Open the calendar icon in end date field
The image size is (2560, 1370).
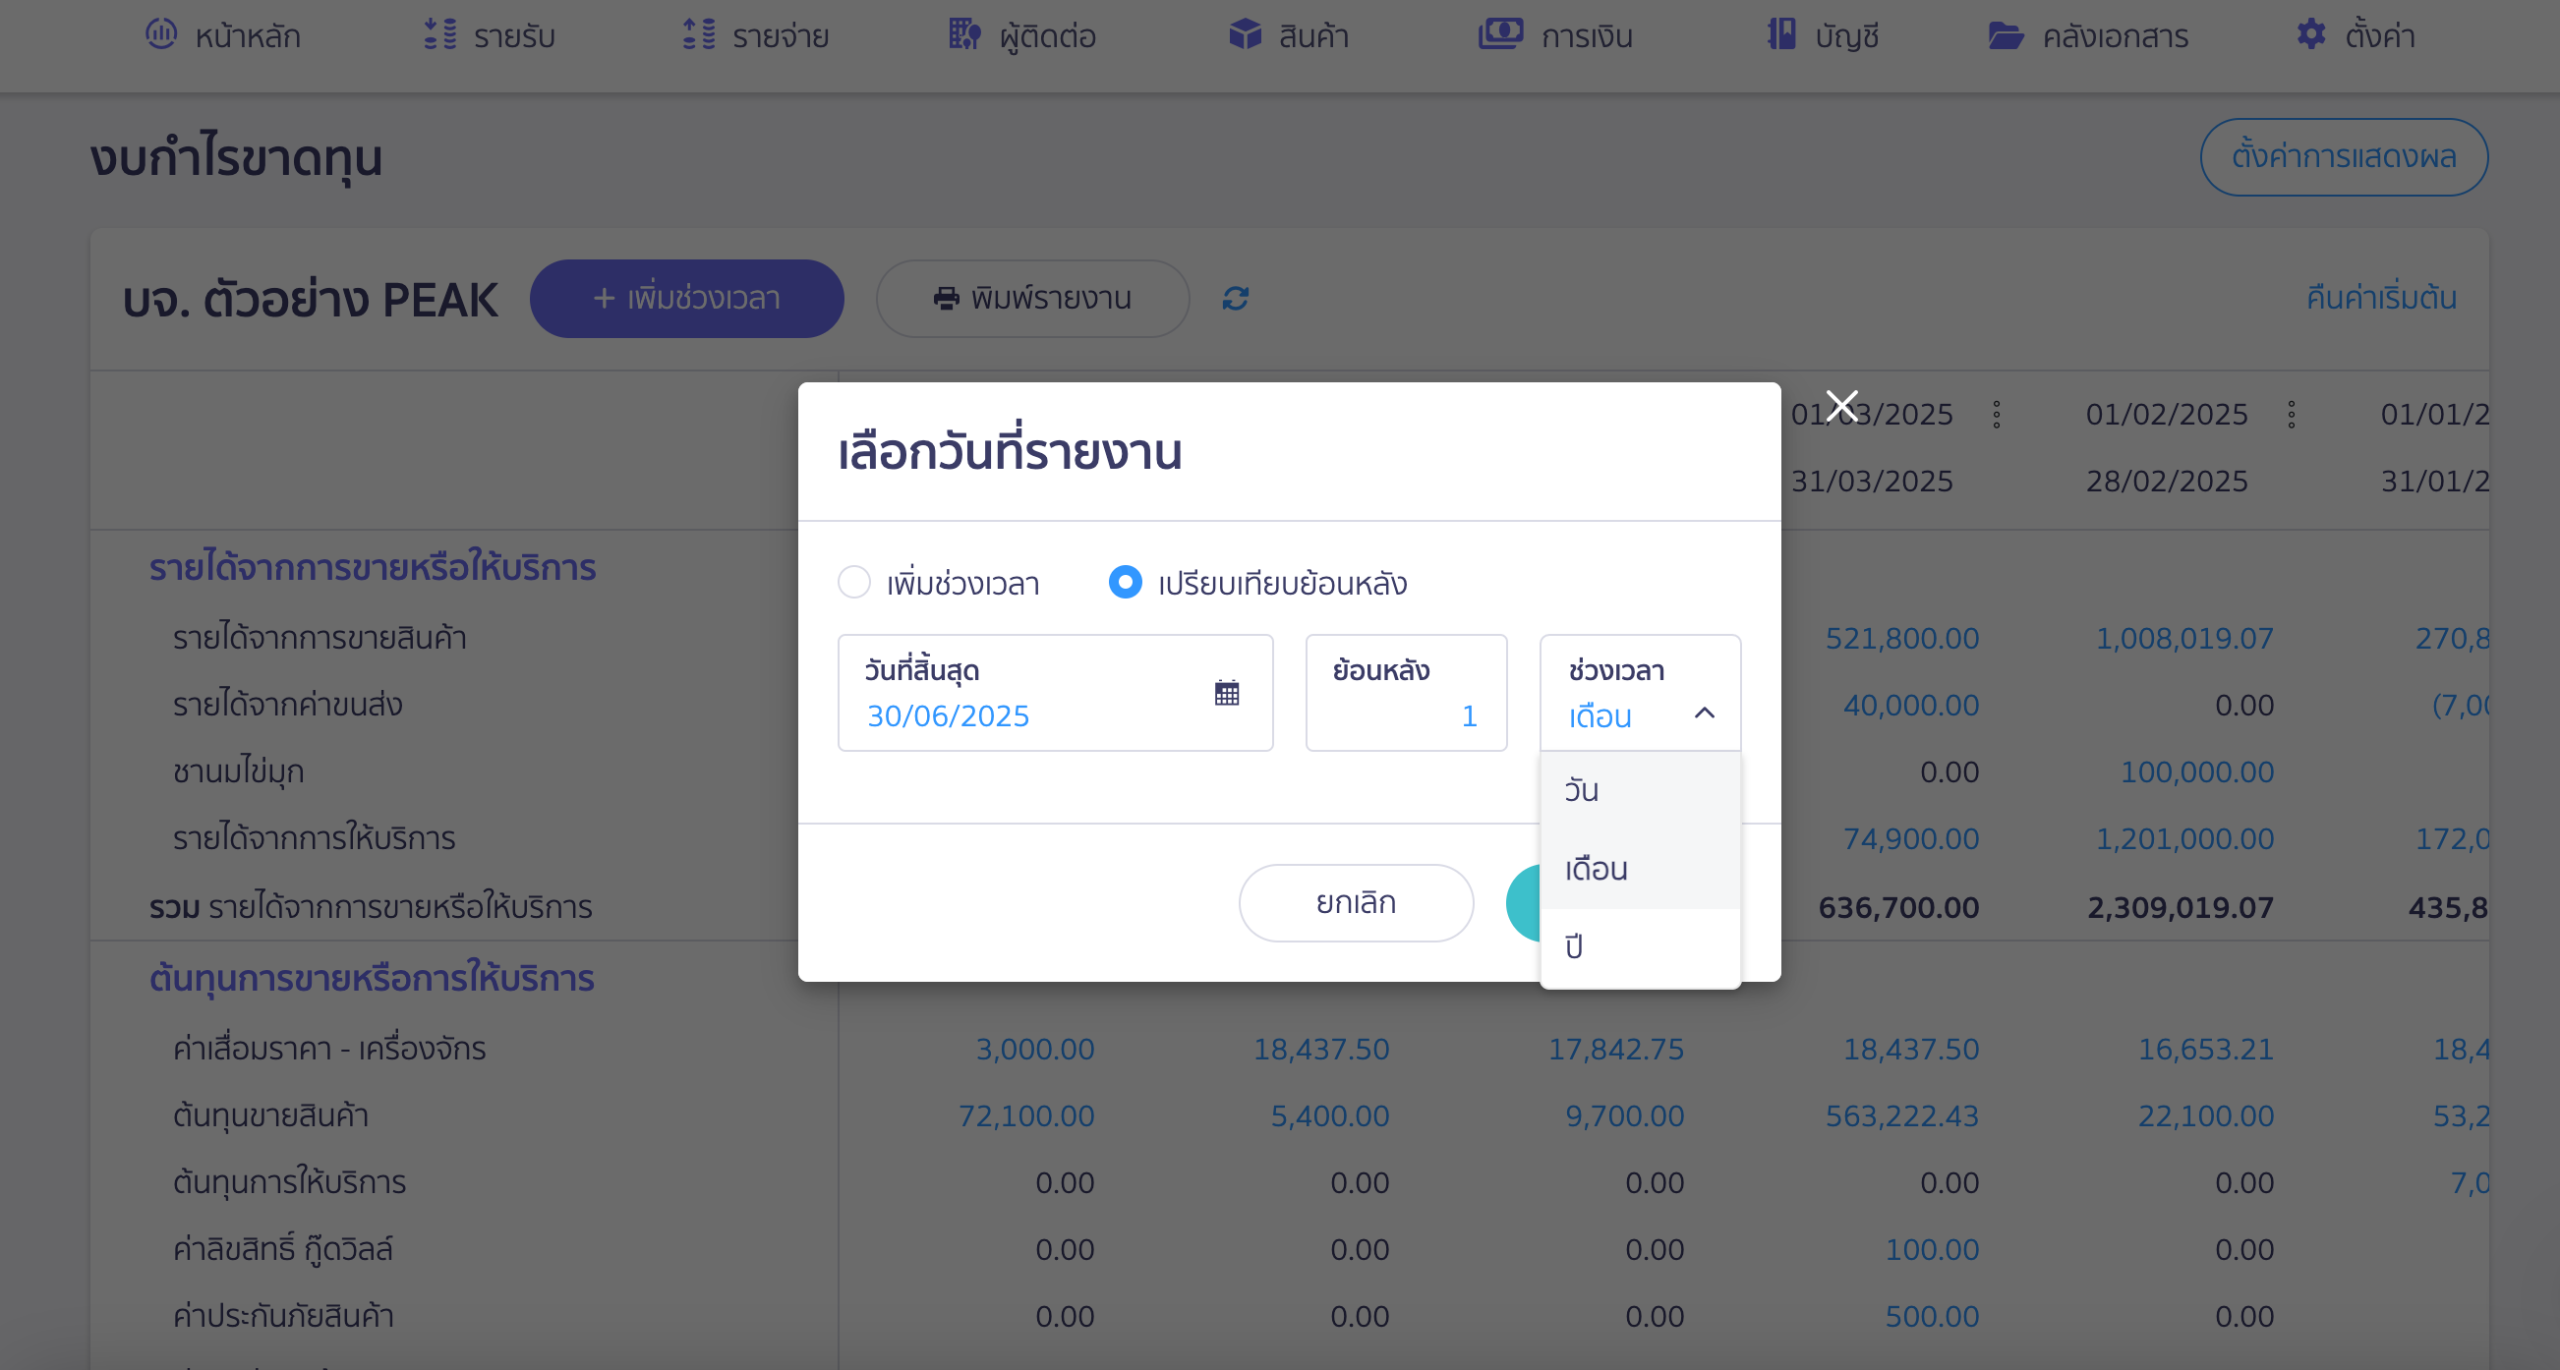1227,692
